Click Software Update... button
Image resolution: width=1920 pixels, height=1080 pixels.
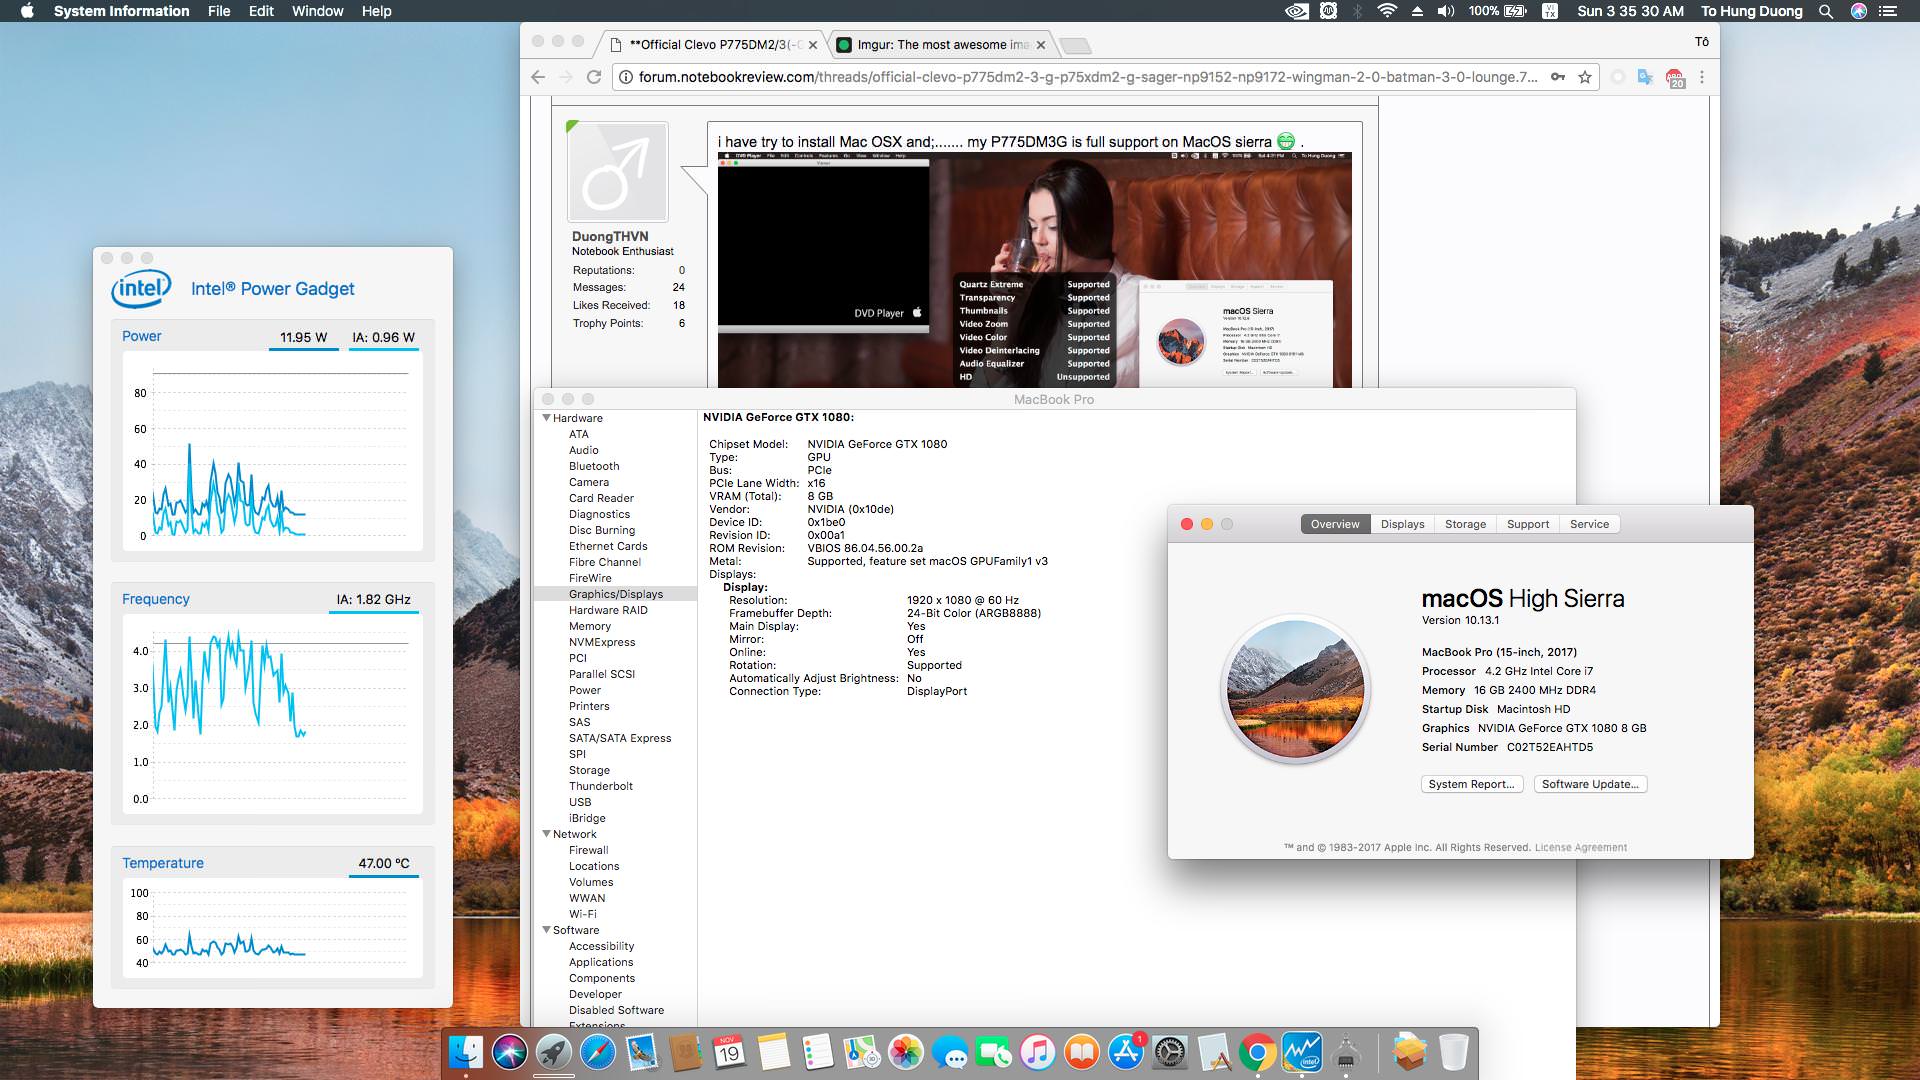point(1590,784)
